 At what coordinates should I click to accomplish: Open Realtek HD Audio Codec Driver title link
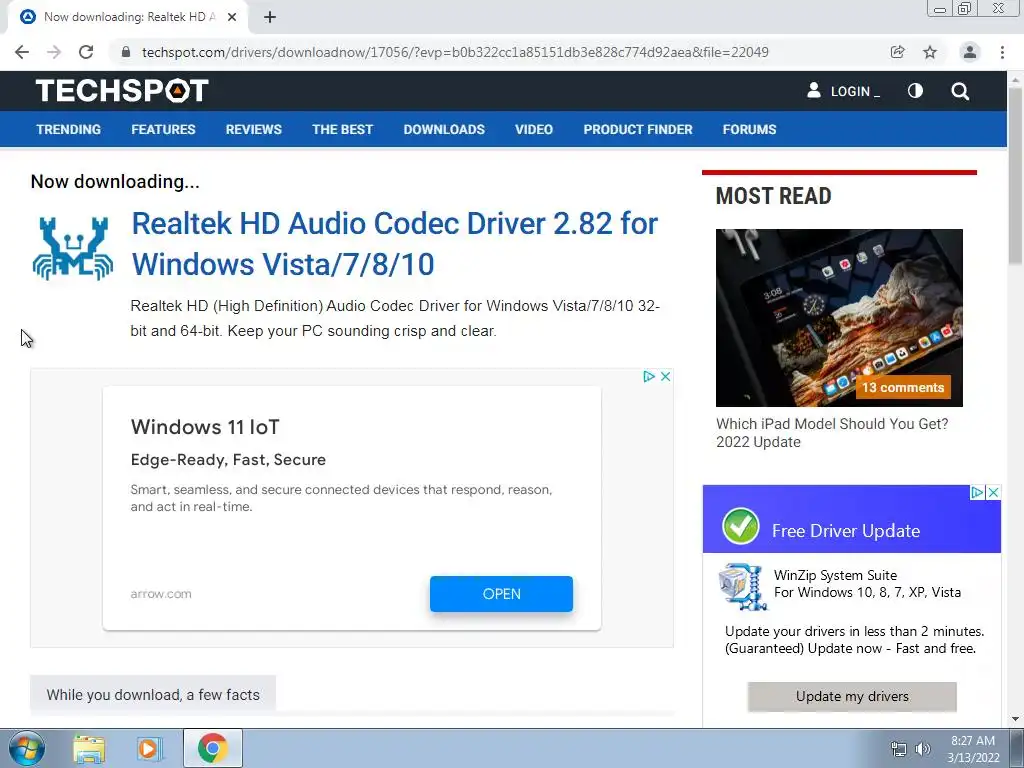click(x=394, y=244)
